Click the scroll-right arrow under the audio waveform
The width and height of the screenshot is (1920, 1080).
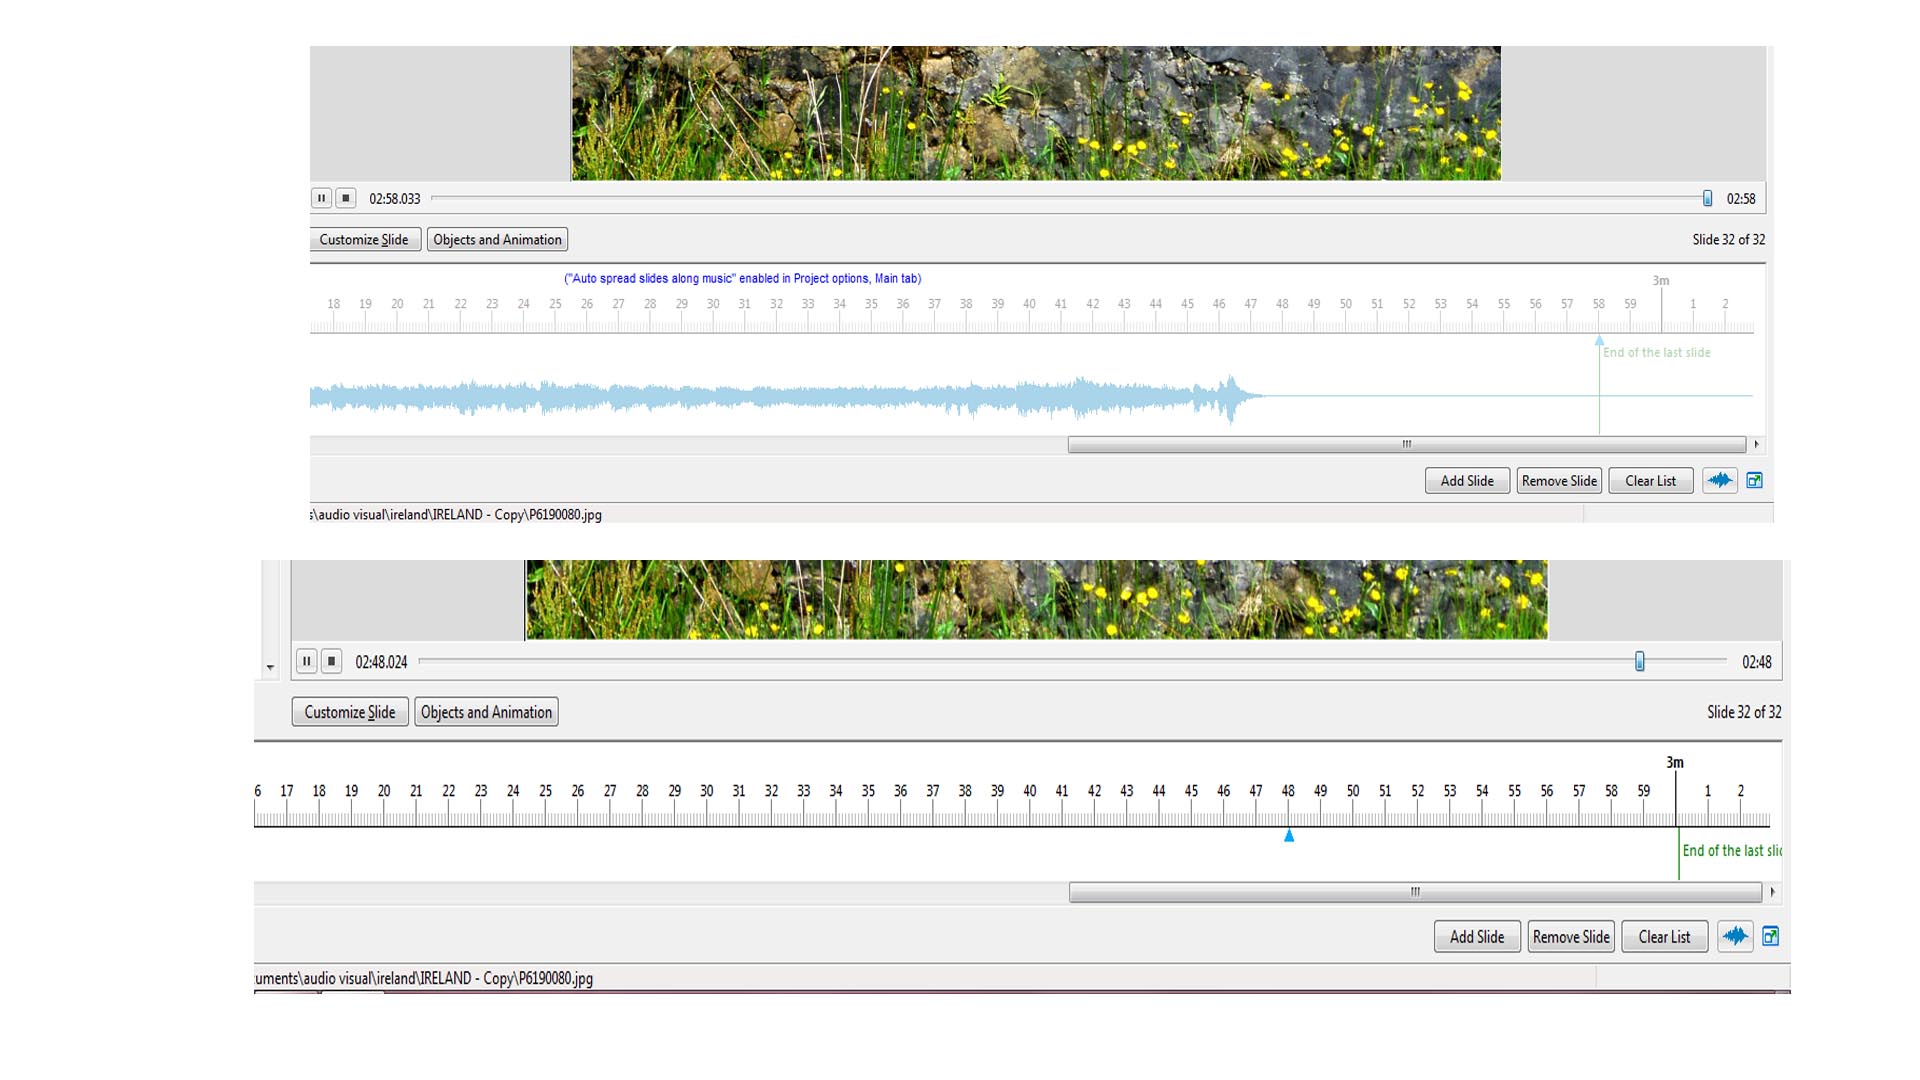[x=1756, y=444]
